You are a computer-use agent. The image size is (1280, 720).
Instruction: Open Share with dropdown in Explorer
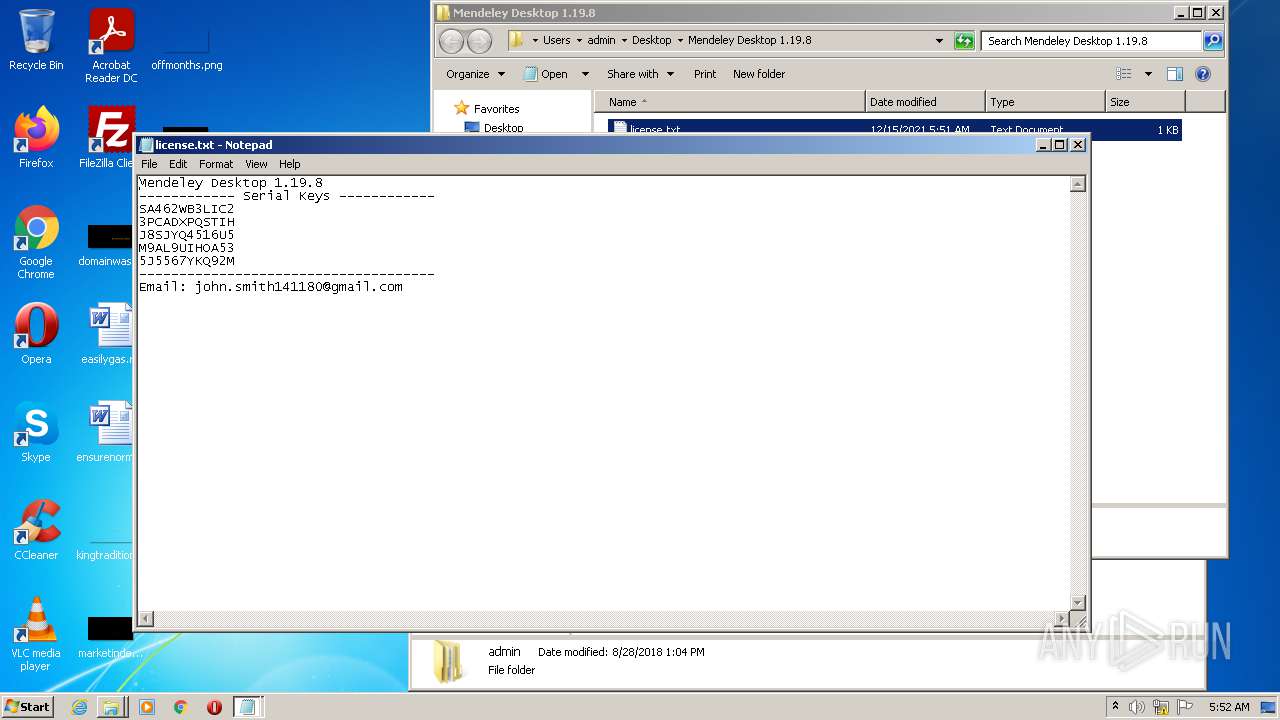[640, 74]
